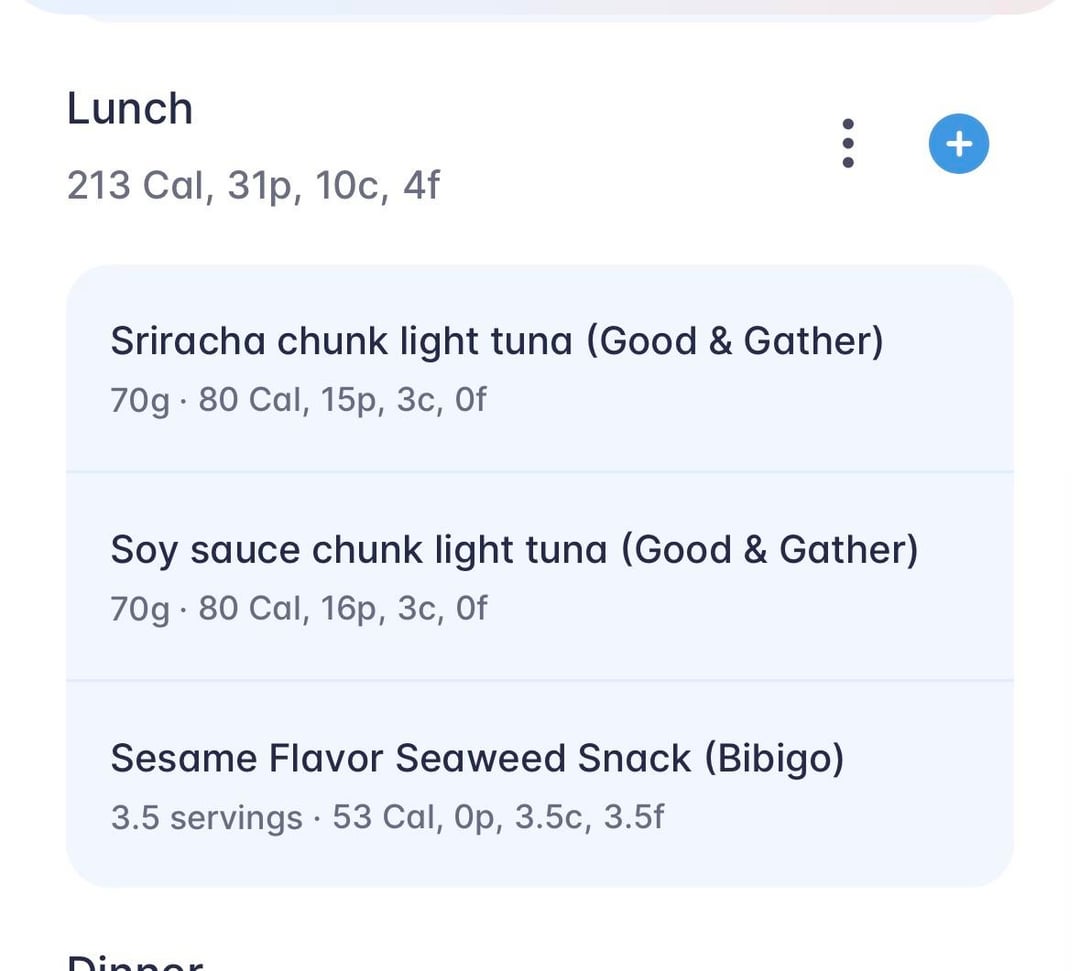Click "(Good & Gather)" brand on Soy sauce tuna
Image resolution: width=1080 pixels, height=971 pixels.
769,551
